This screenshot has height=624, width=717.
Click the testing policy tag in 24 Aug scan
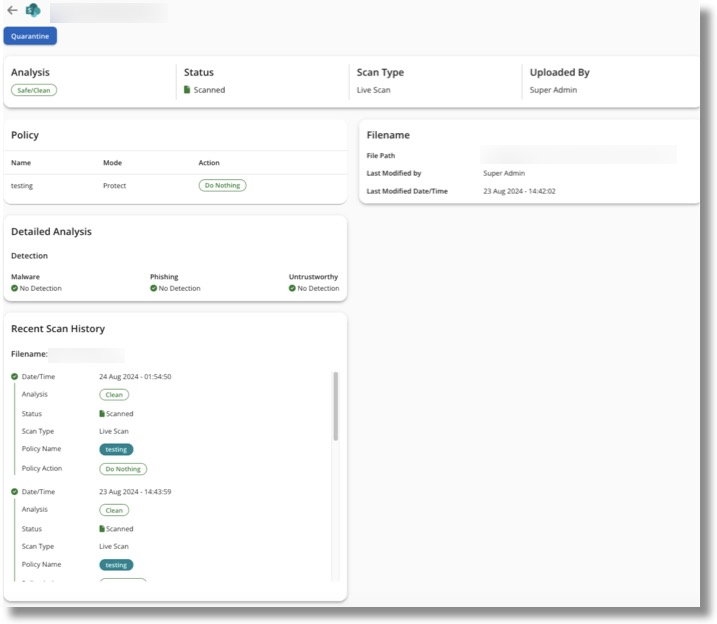tap(116, 450)
